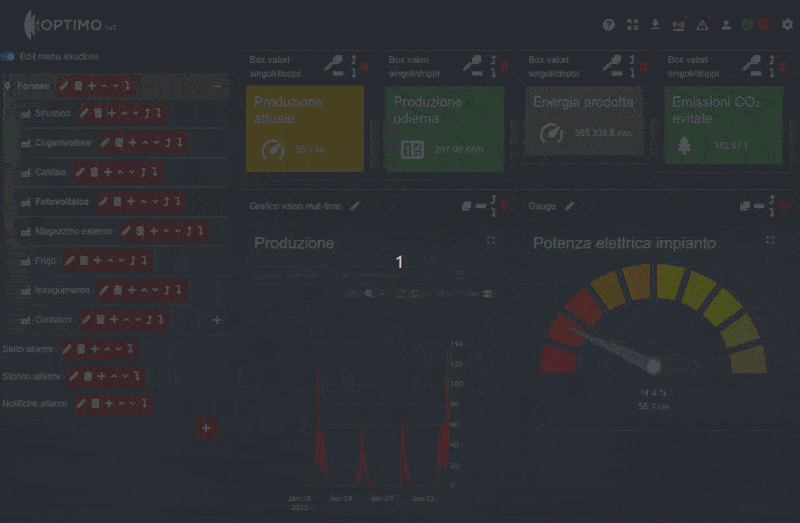Viewport: 800px width, 523px height.
Task: Click the red circular cancel icon
Action: click(x=764, y=24)
